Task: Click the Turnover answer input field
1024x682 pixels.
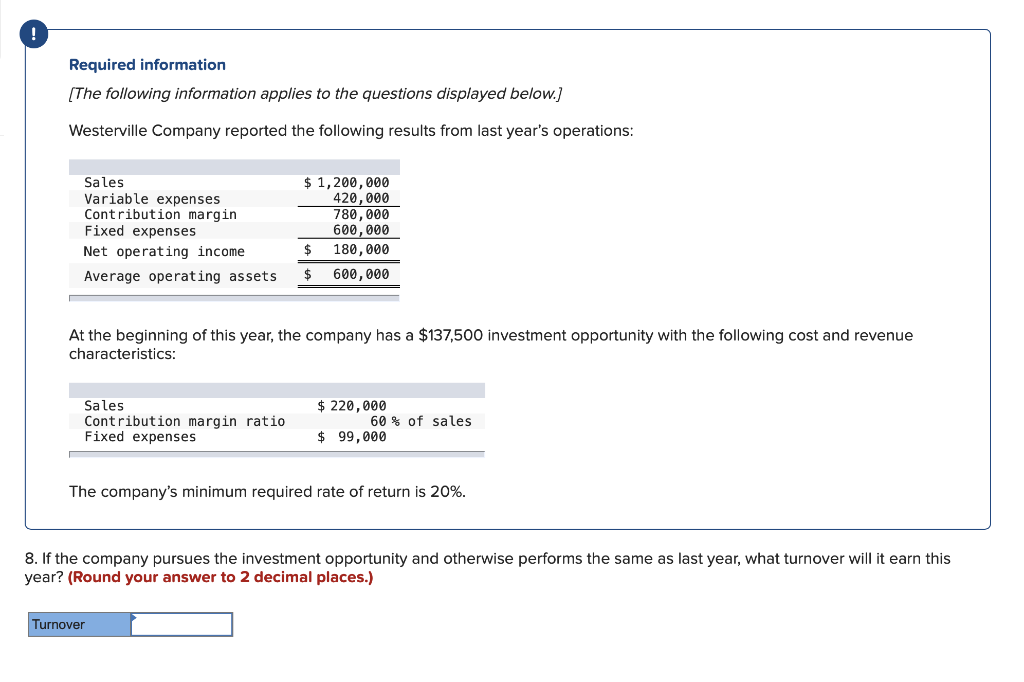Action: [182, 625]
